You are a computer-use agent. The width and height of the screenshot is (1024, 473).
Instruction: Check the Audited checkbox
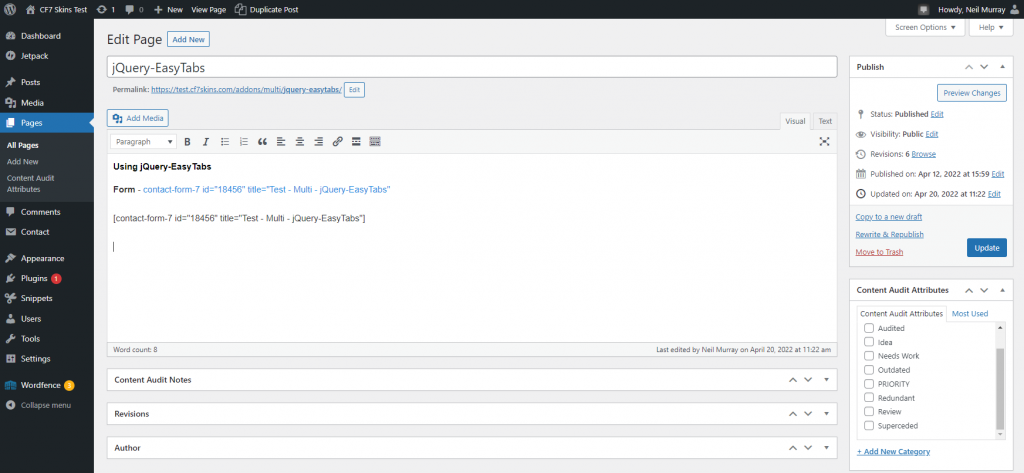pyautogui.click(x=869, y=328)
